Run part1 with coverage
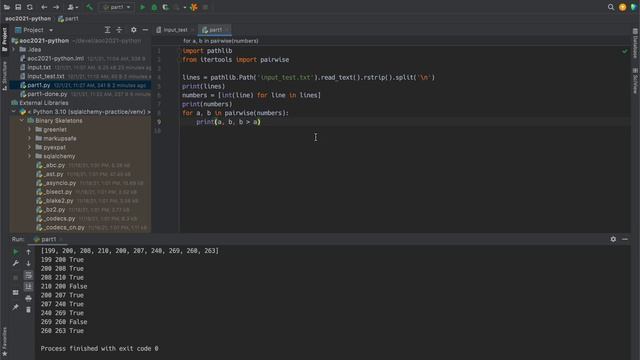The width and height of the screenshot is (640, 360). pos(166,7)
